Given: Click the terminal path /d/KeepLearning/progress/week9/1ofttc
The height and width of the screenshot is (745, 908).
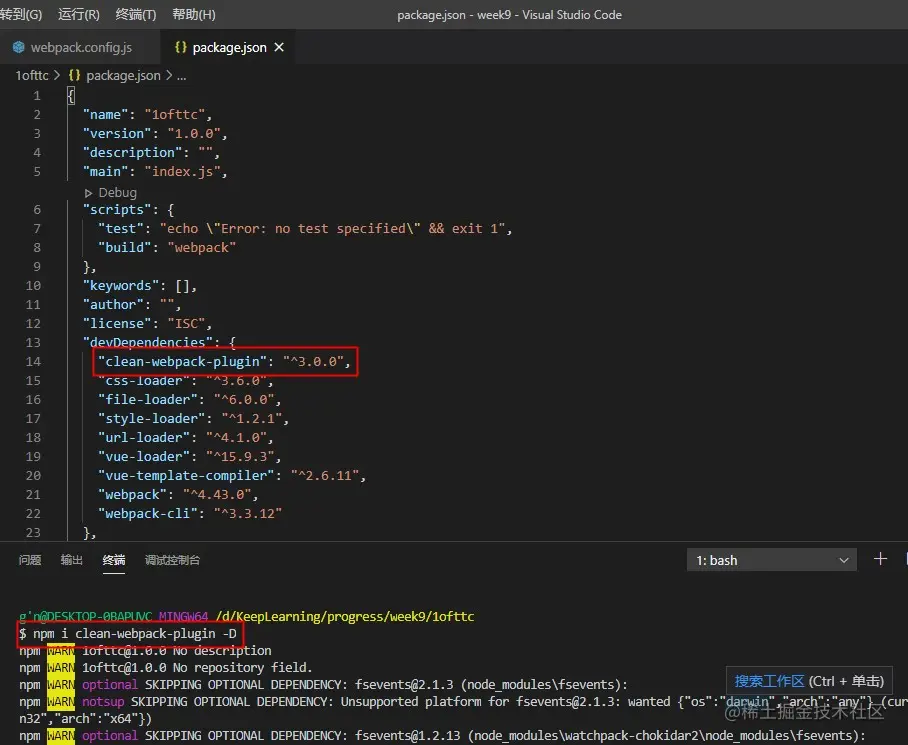Looking at the screenshot, I should coord(345,616).
